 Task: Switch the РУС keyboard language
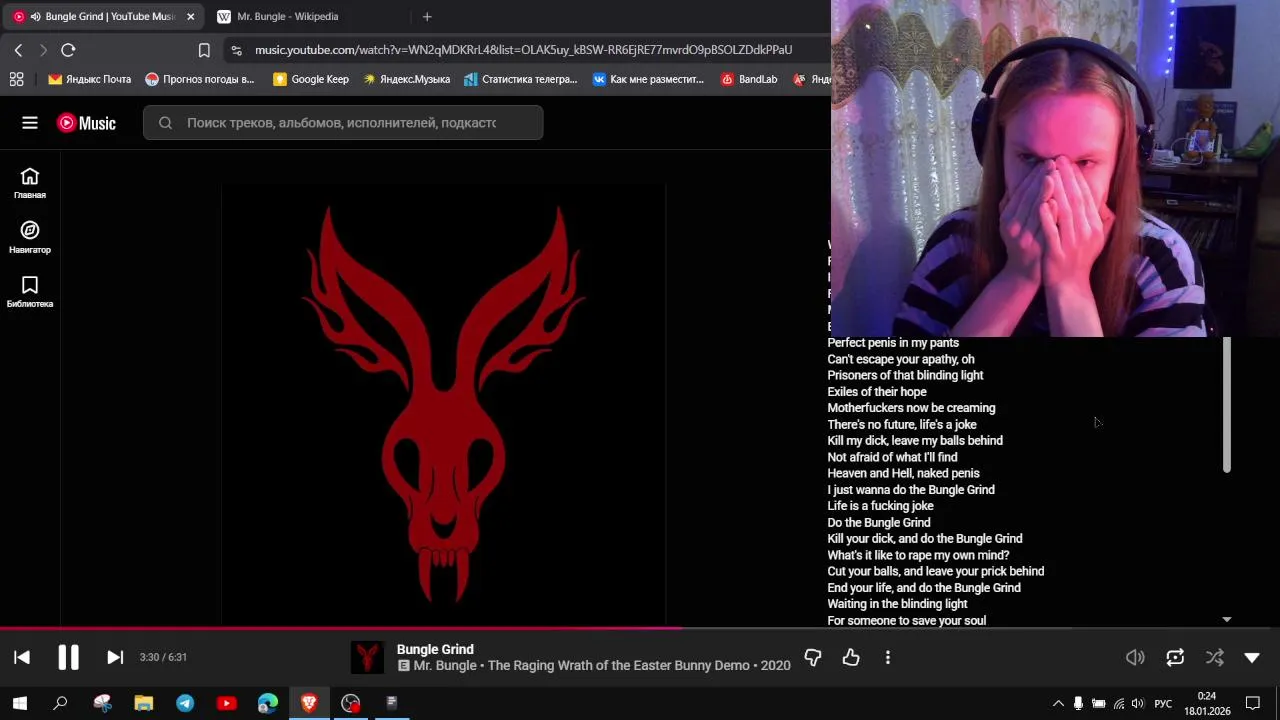pos(1163,703)
